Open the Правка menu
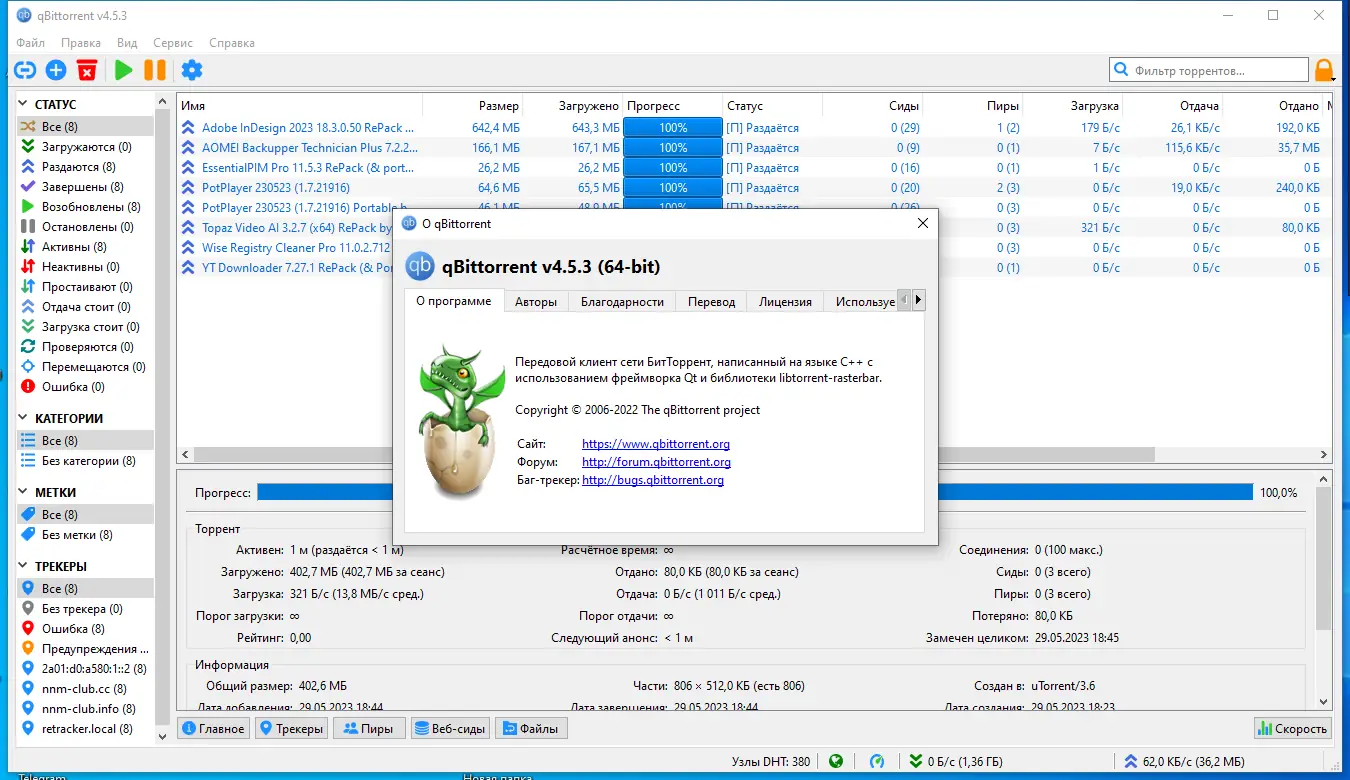Viewport: 1350px width, 780px height. coord(81,43)
